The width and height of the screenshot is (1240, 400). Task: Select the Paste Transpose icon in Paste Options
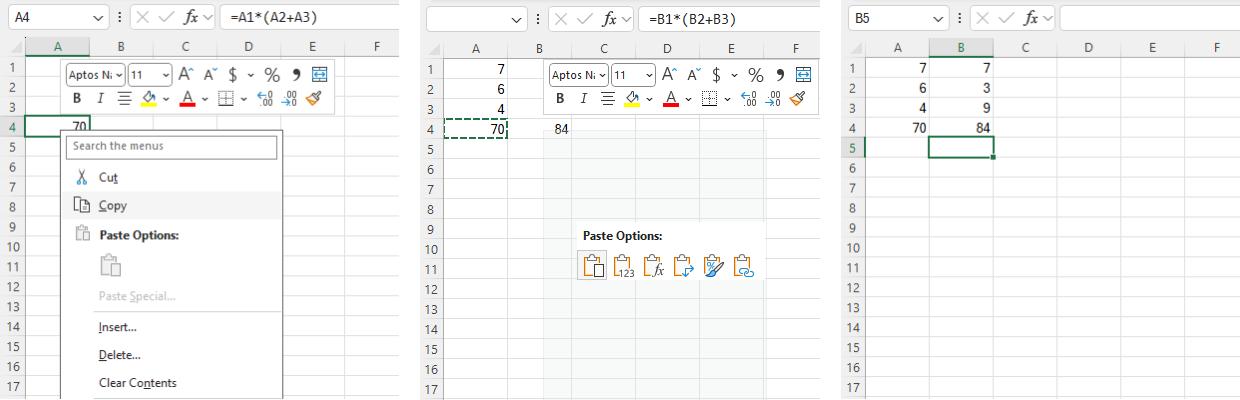coord(683,265)
